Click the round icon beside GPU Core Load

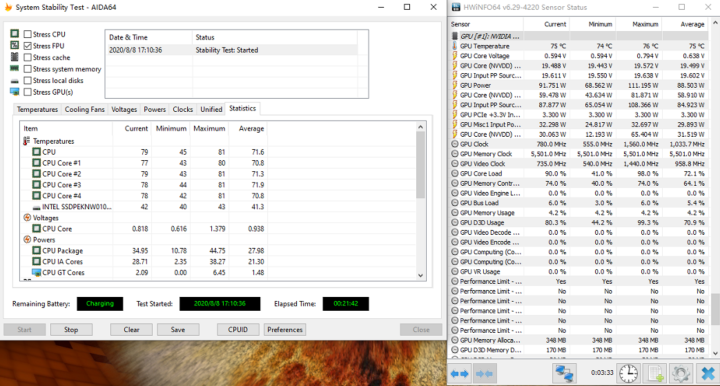[455, 173]
